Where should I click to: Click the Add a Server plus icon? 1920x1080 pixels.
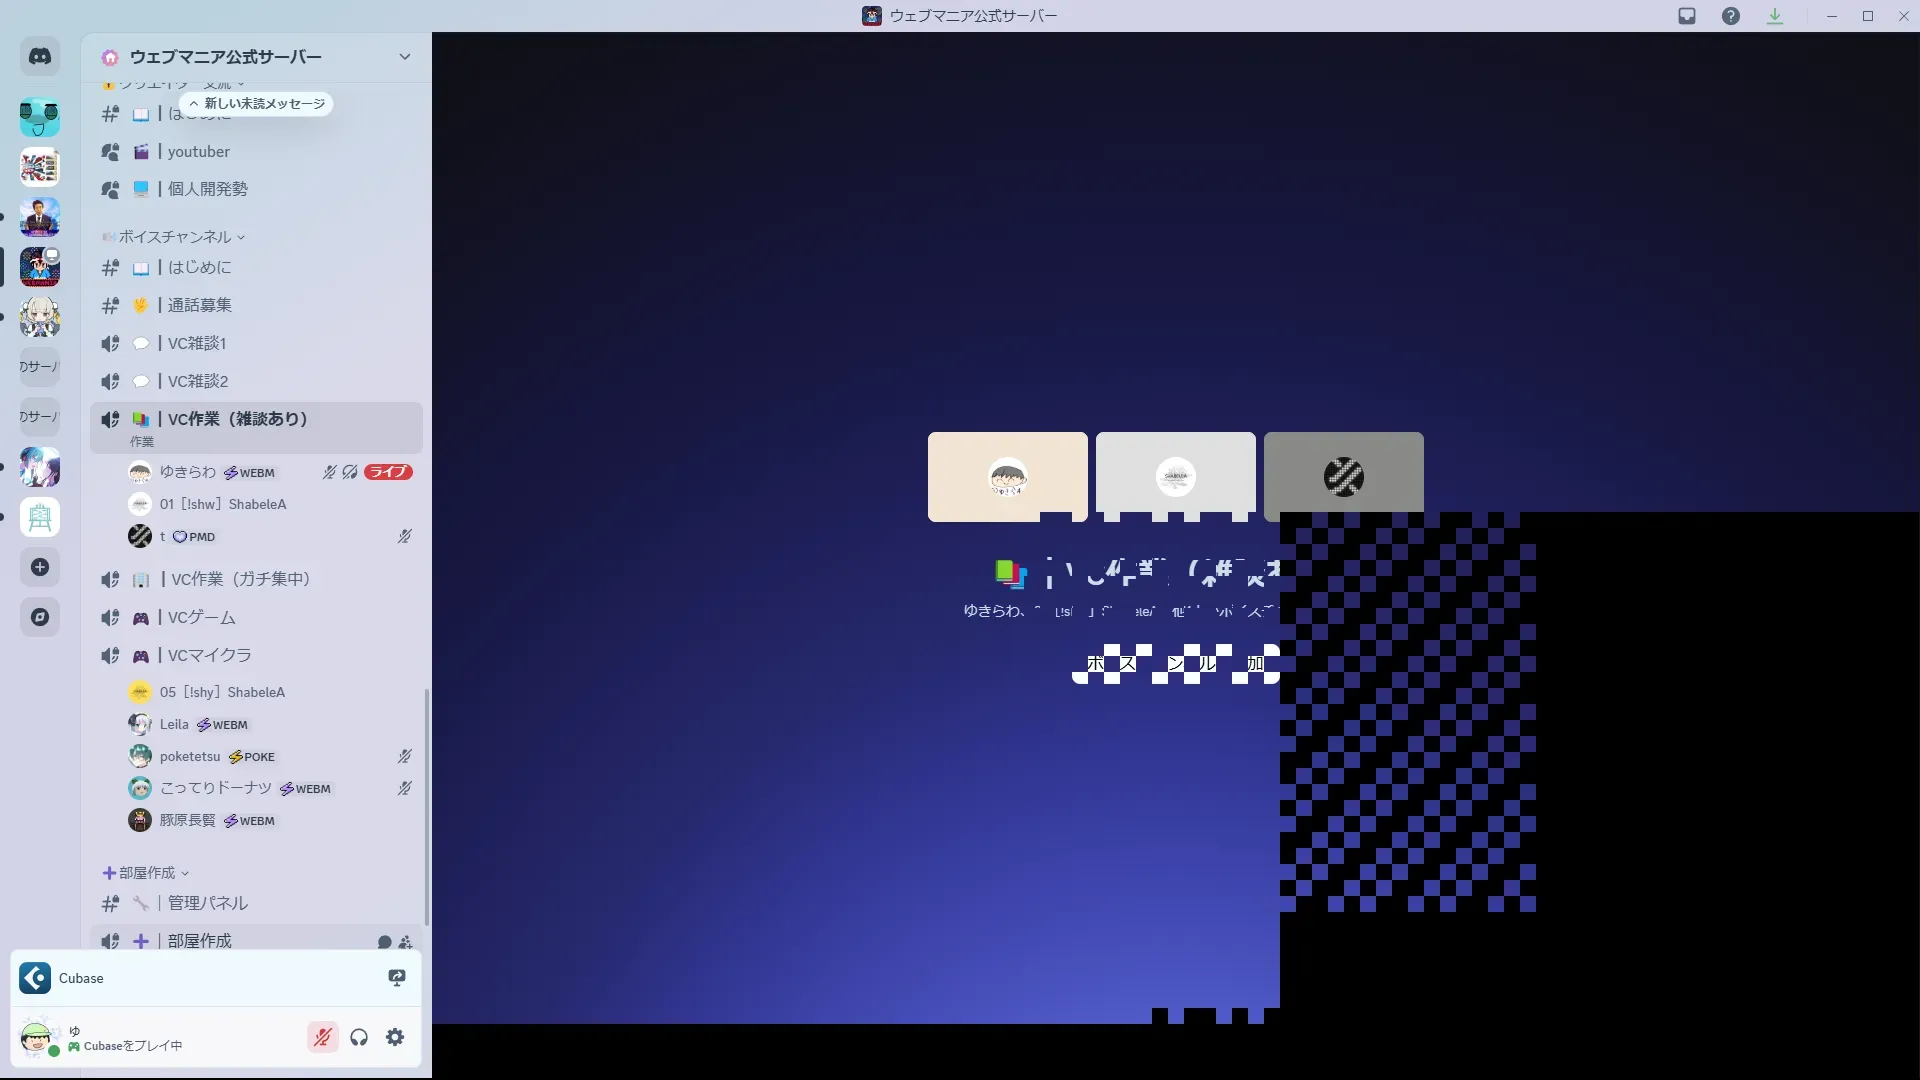pyautogui.click(x=40, y=567)
